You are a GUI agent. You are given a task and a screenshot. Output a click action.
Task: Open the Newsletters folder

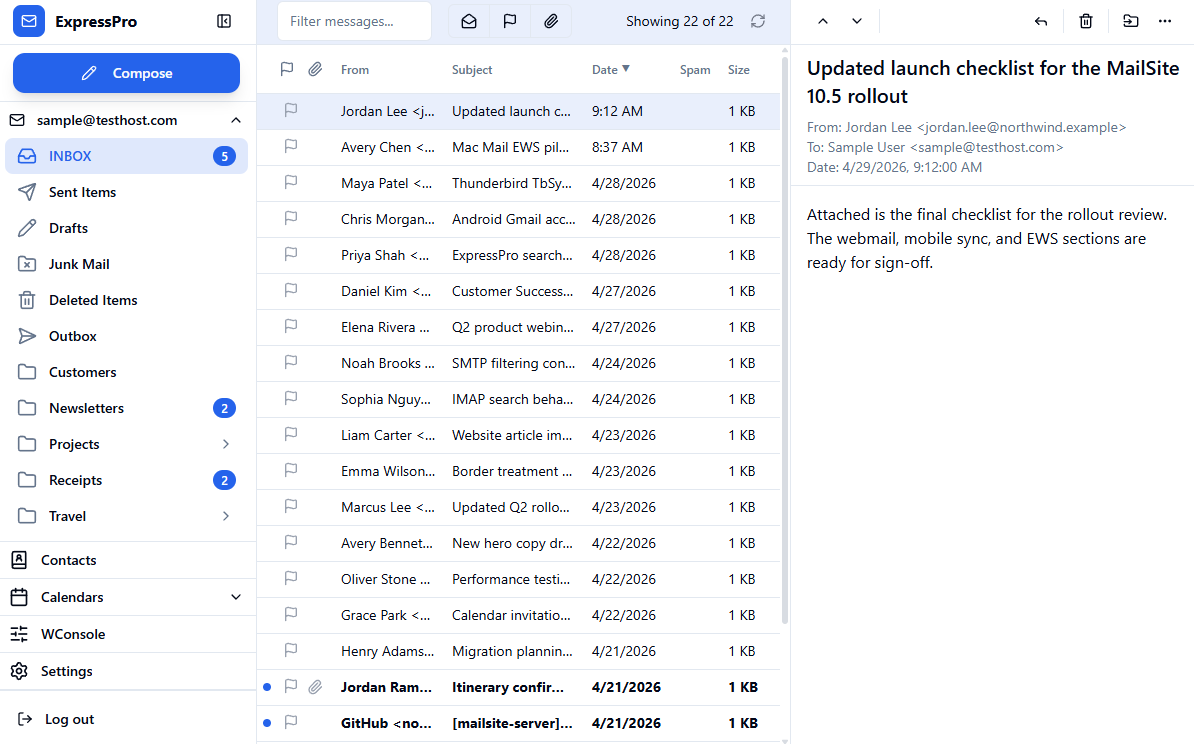click(126, 408)
